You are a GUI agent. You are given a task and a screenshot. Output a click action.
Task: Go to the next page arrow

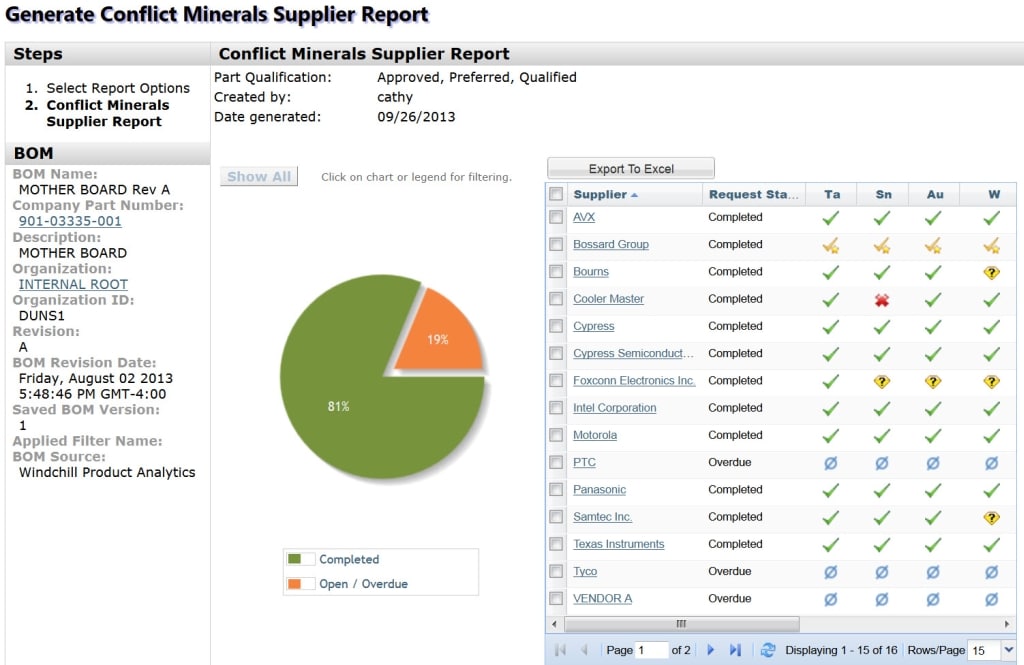(x=711, y=650)
